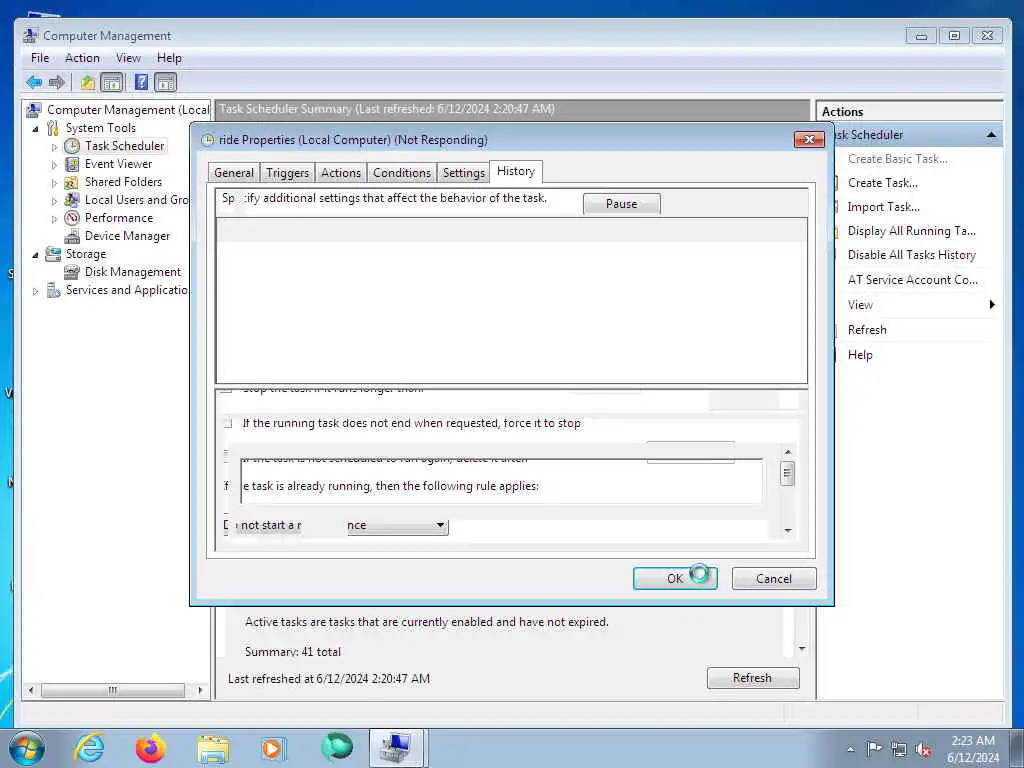The width and height of the screenshot is (1024, 768).
Task: Click the Performance monitor icon
Action: click(72, 218)
